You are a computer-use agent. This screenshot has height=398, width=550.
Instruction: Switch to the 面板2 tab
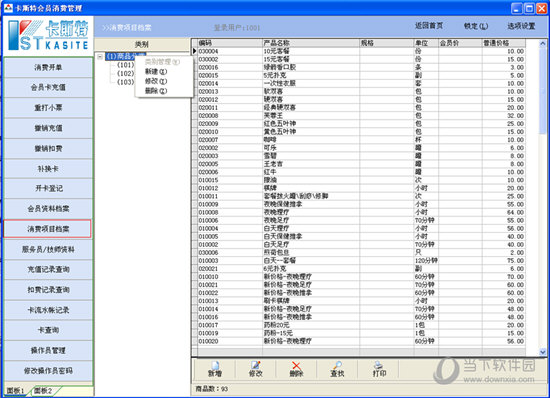coord(43,390)
